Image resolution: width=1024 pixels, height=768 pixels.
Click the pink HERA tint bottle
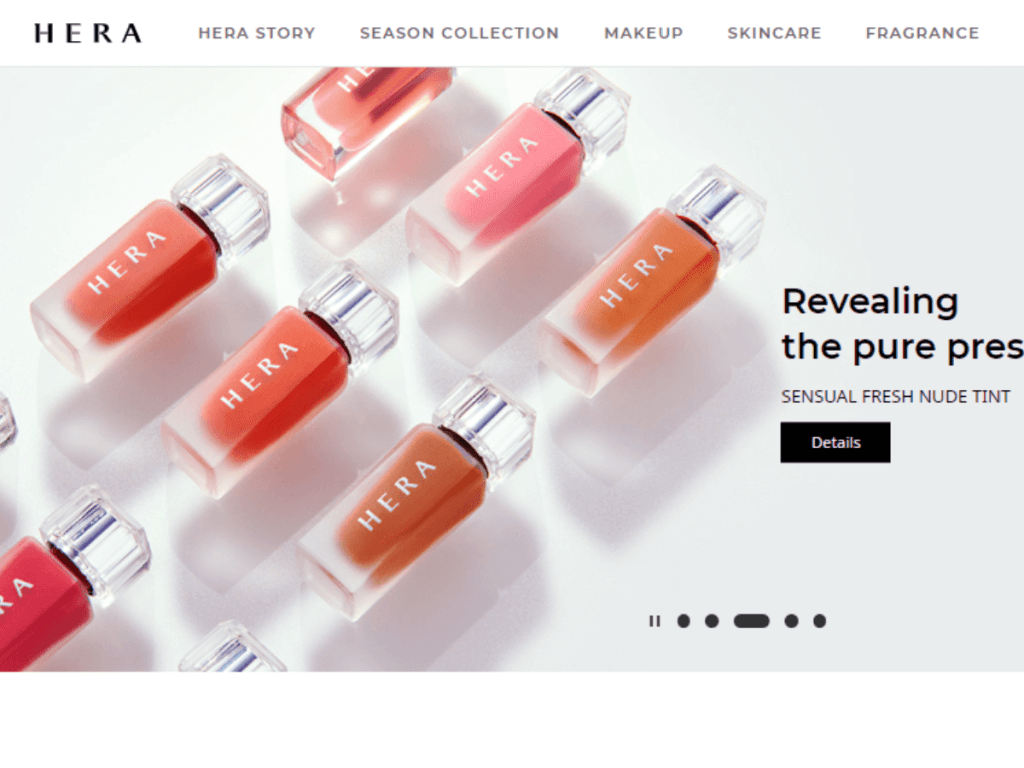516,176
